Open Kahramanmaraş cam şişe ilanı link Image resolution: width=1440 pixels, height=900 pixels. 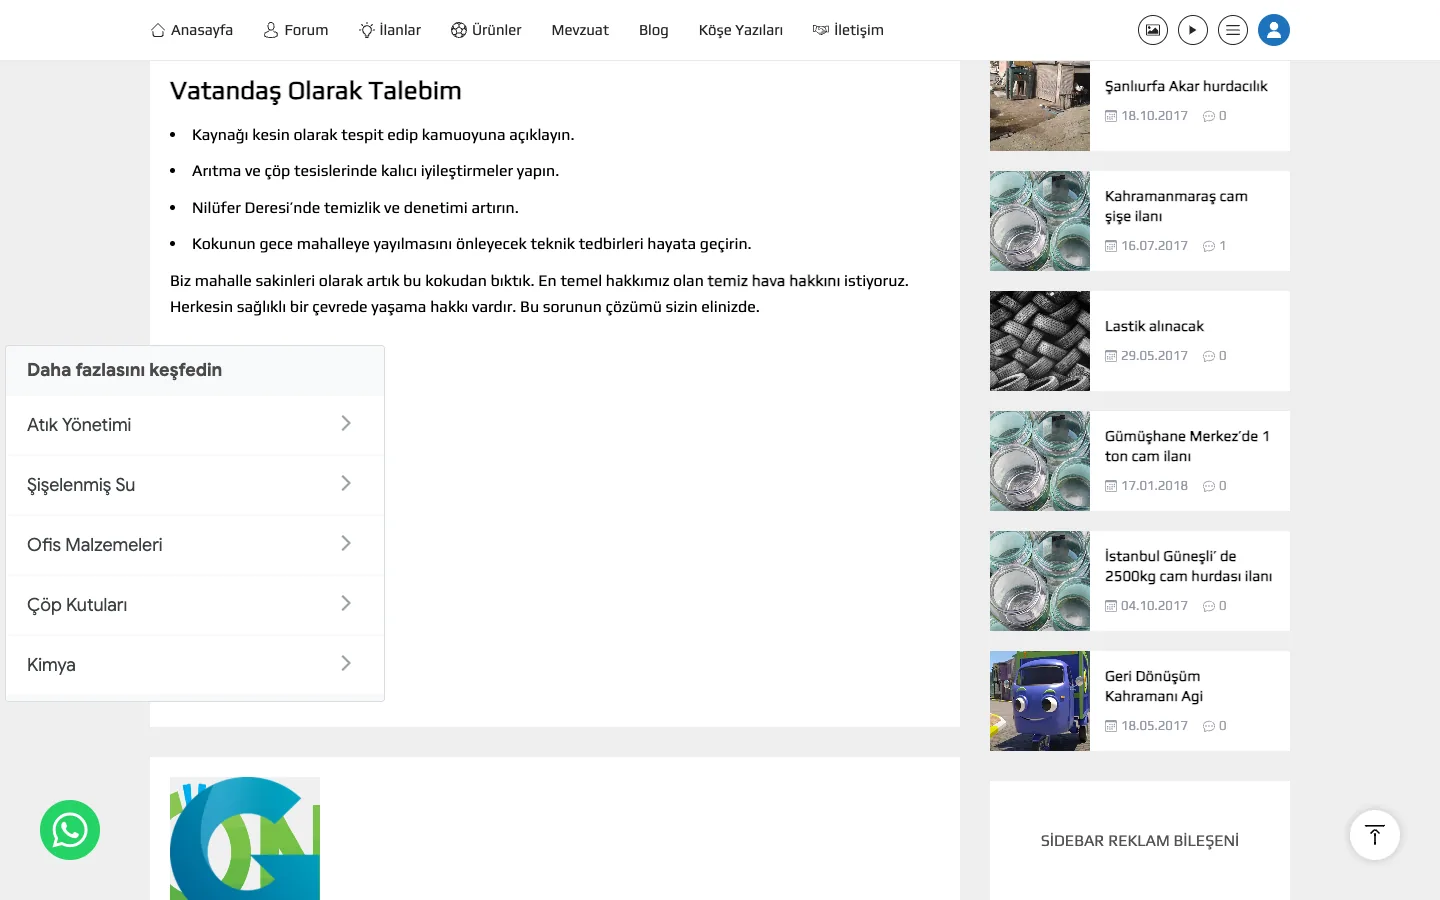pyautogui.click(x=1176, y=206)
